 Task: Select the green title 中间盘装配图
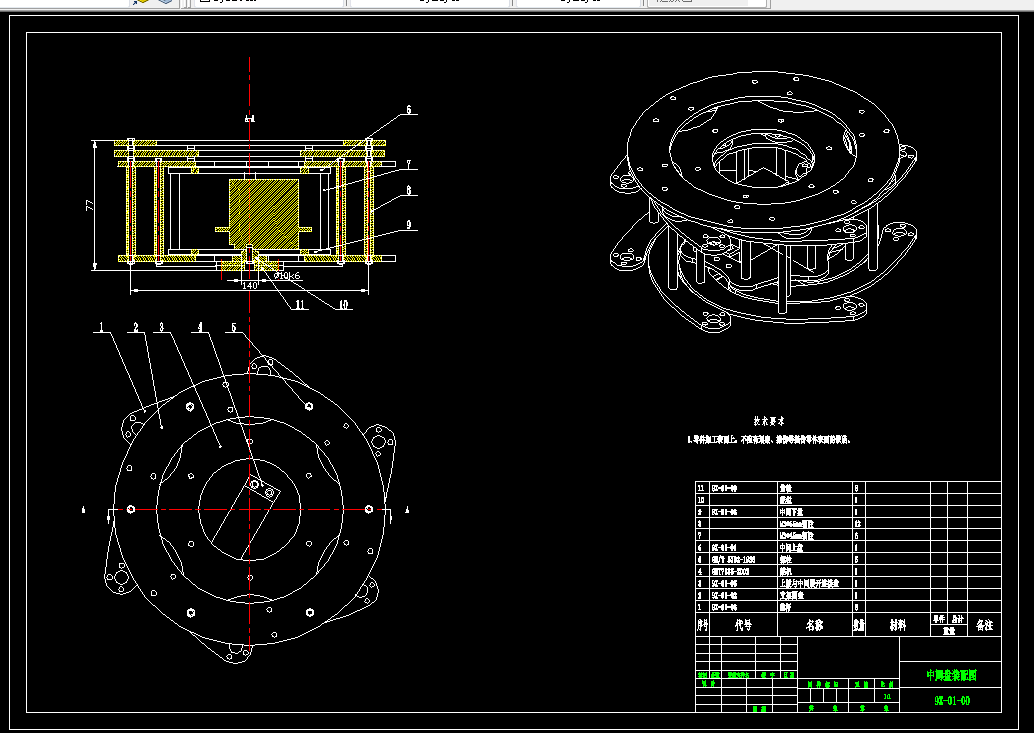coord(951,675)
